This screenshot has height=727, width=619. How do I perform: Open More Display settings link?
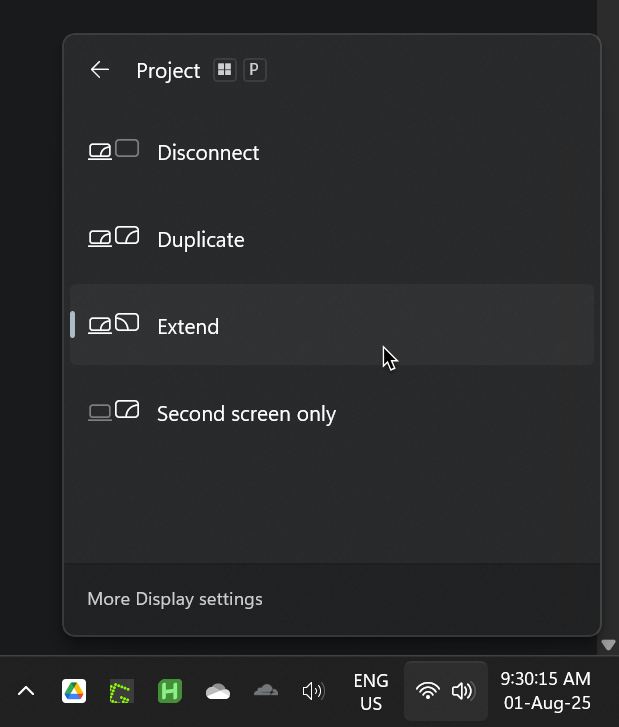pos(175,599)
